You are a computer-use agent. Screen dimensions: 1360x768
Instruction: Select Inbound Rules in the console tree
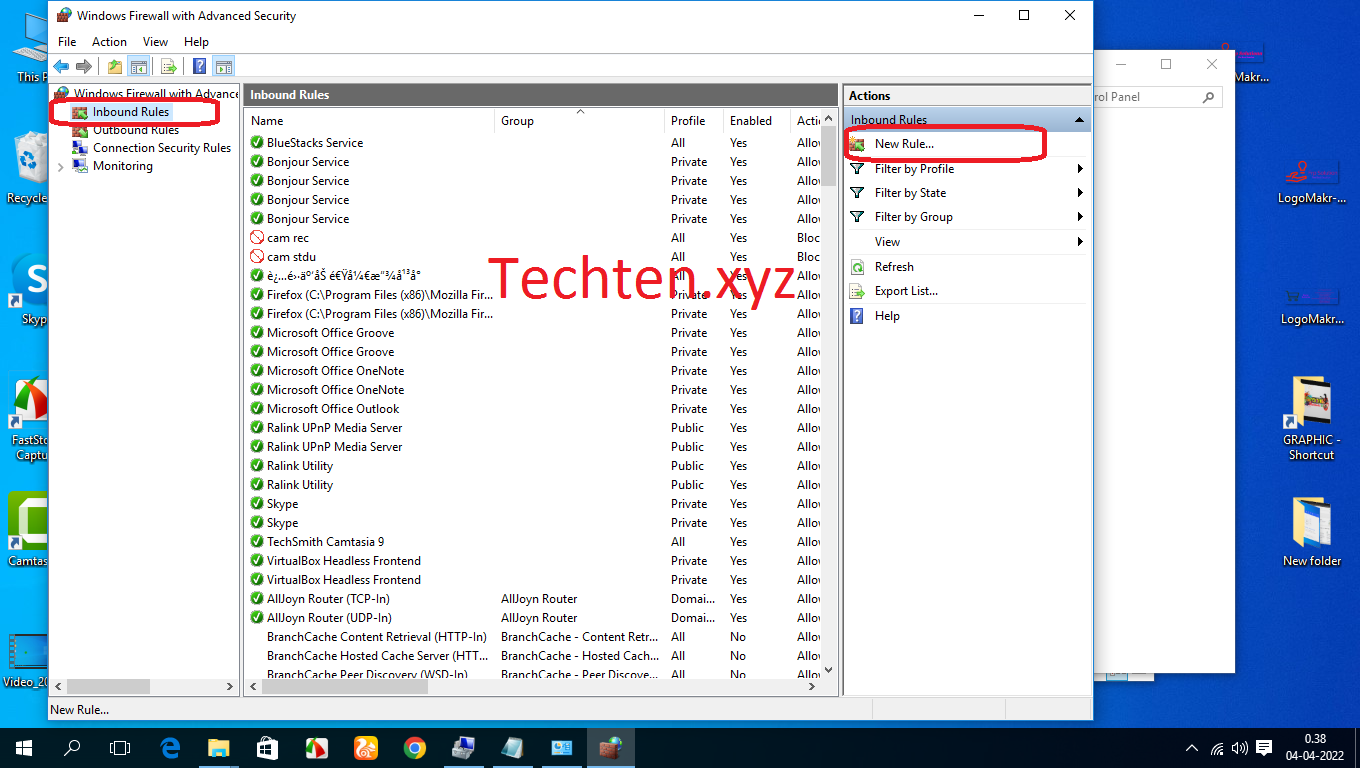[x=131, y=112]
